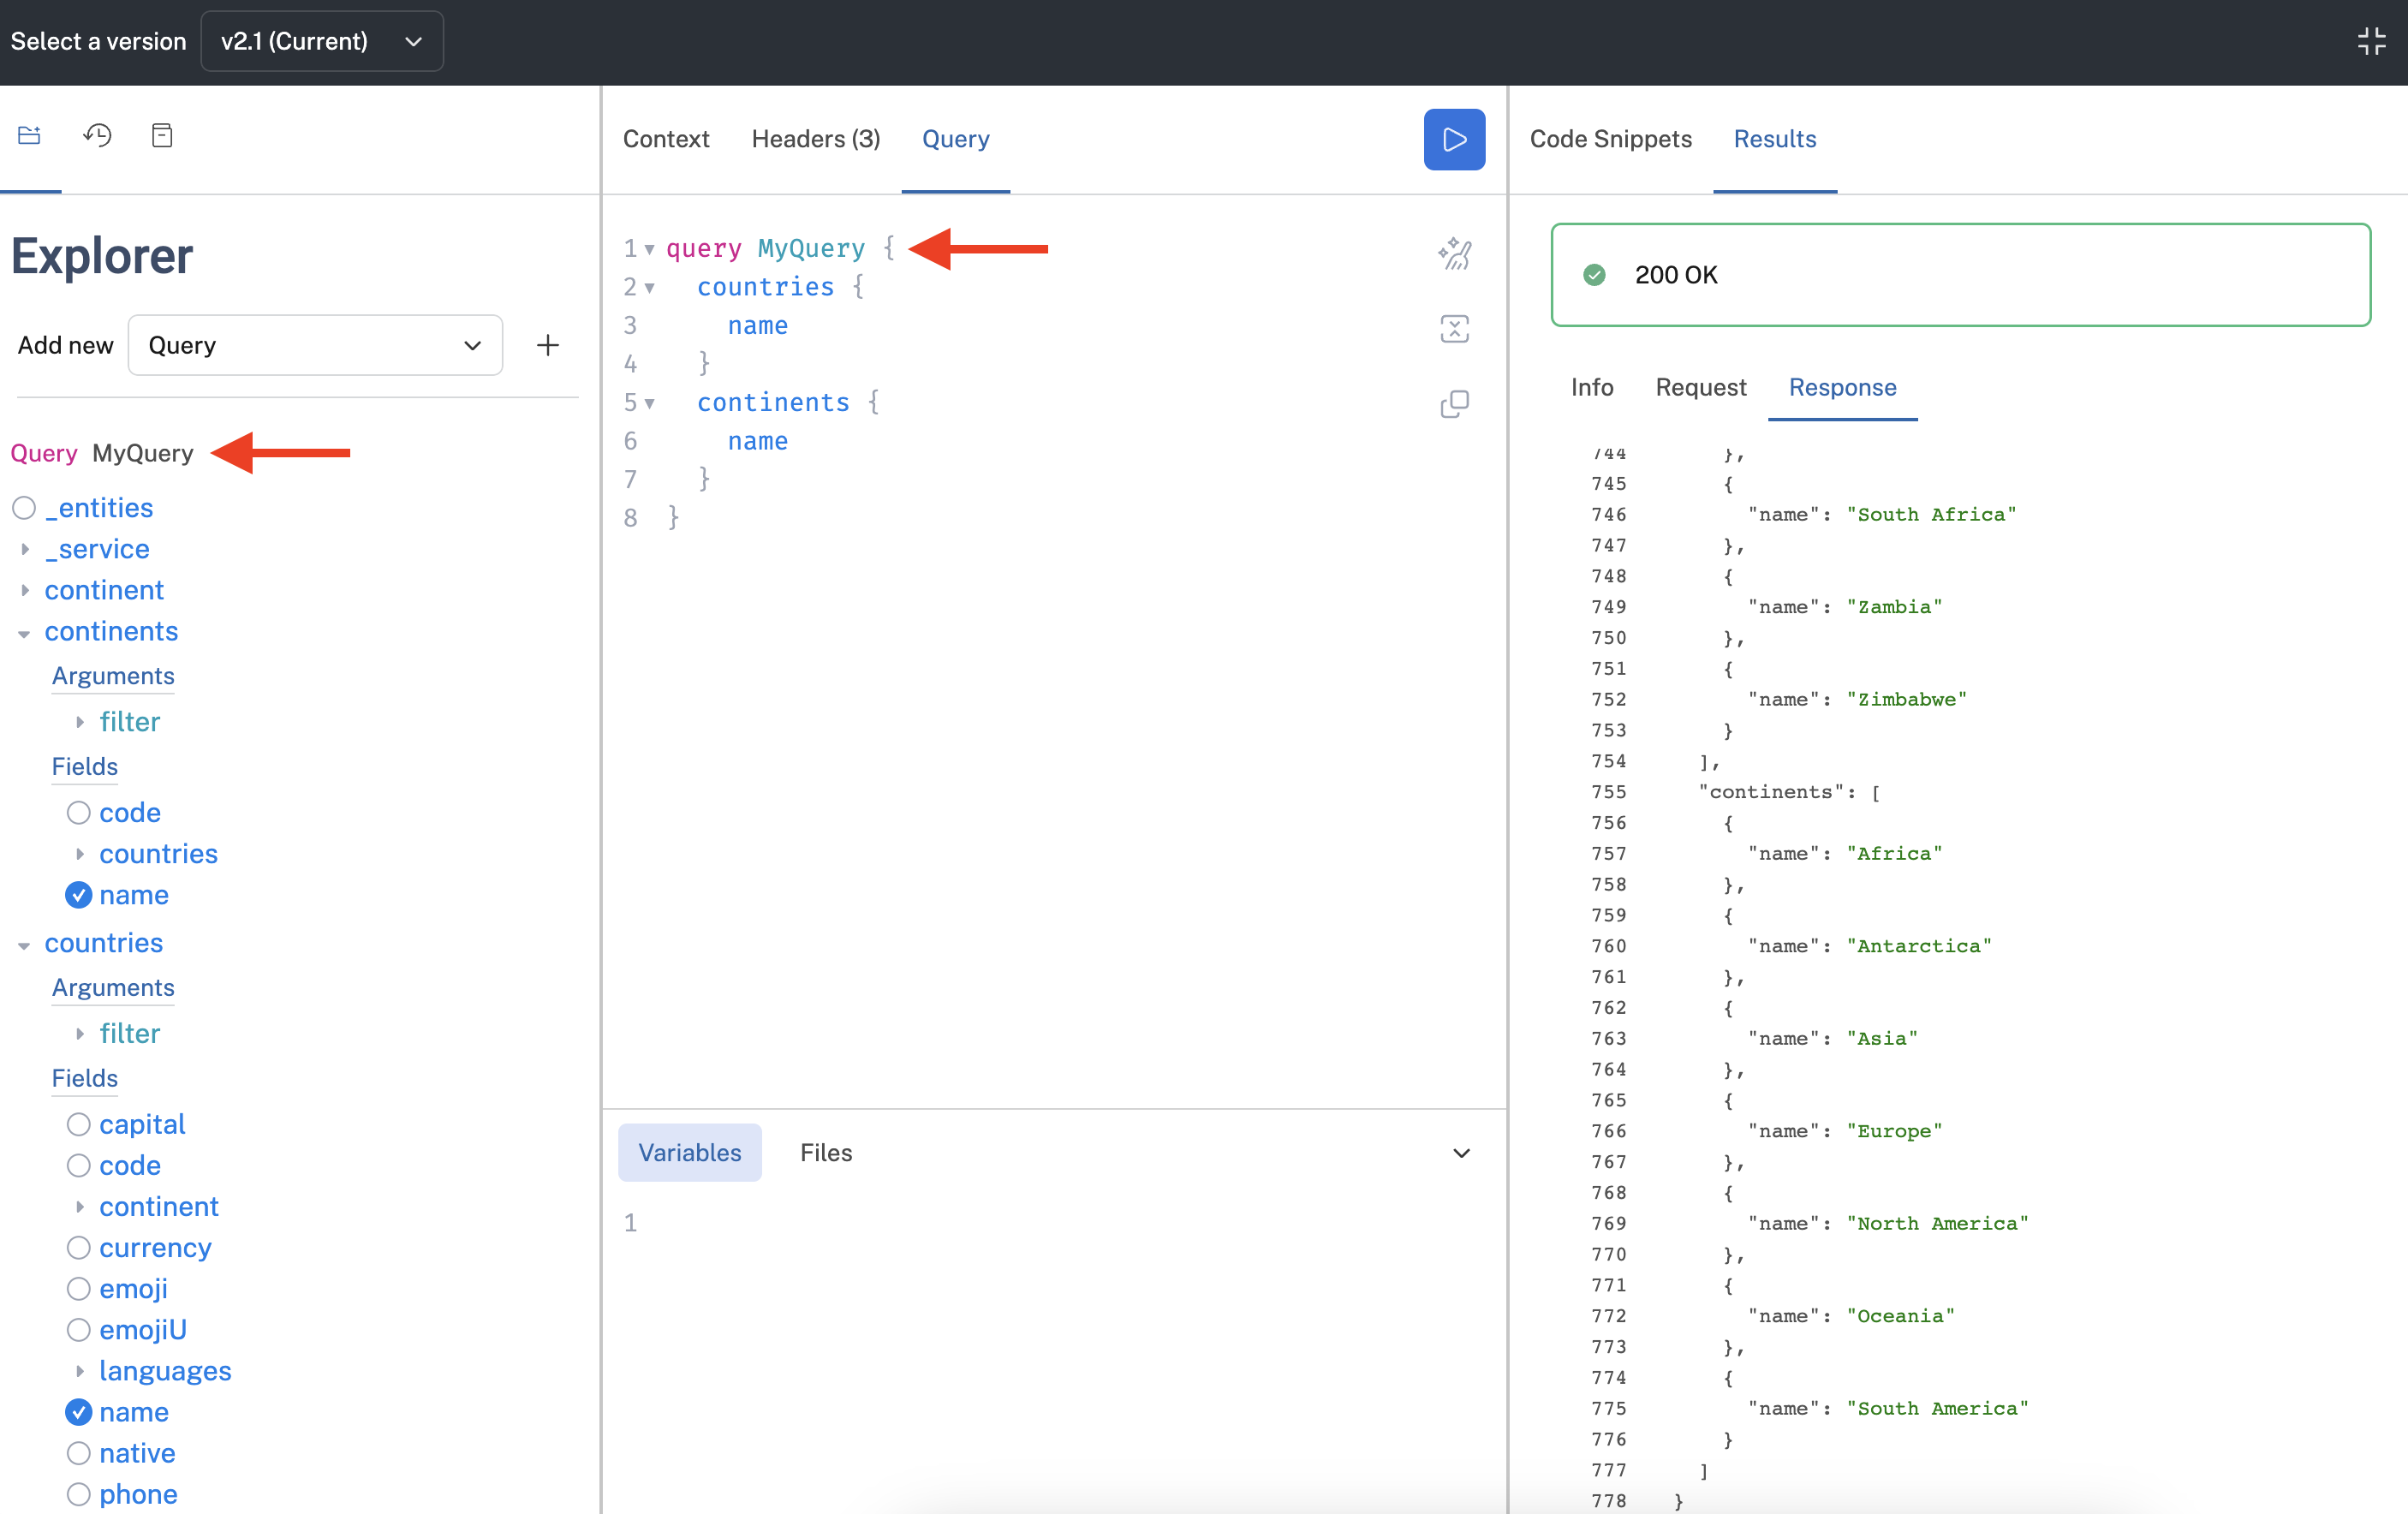Click the Save query icon
2408x1514 pixels.
[162, 134]
